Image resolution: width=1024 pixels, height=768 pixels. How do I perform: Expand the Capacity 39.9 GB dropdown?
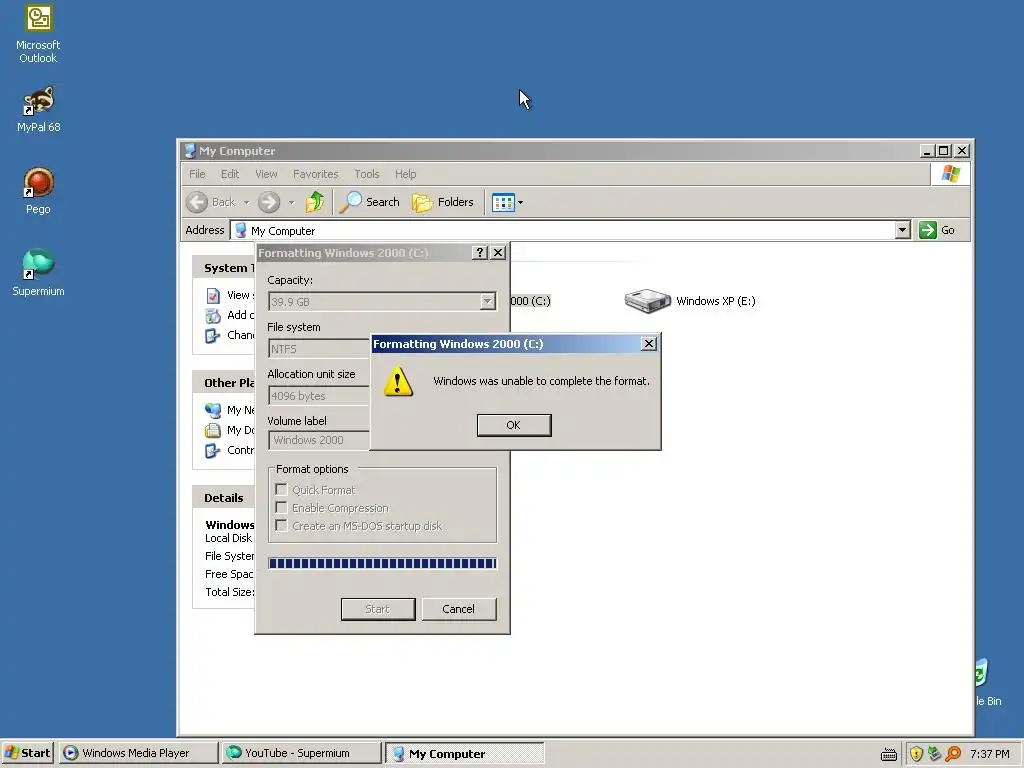[x=487, y=302]
